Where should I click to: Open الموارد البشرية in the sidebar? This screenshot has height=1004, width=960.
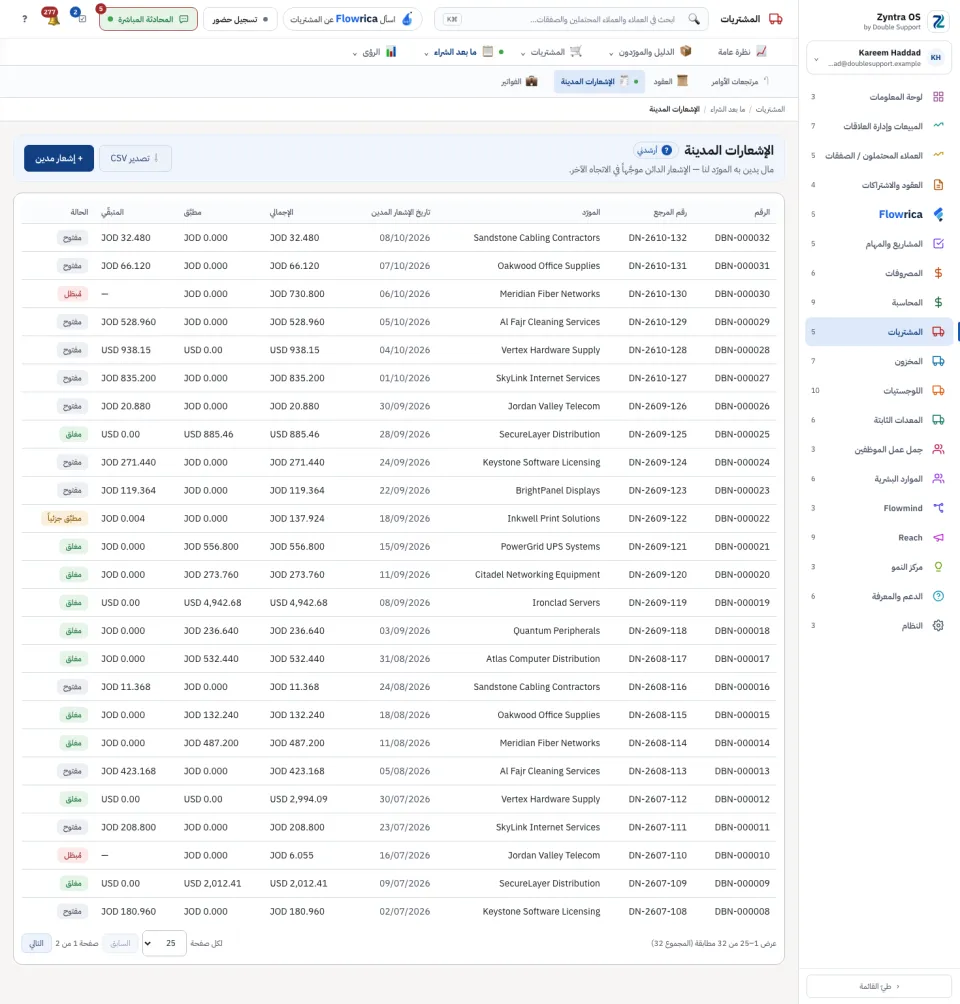878,479
